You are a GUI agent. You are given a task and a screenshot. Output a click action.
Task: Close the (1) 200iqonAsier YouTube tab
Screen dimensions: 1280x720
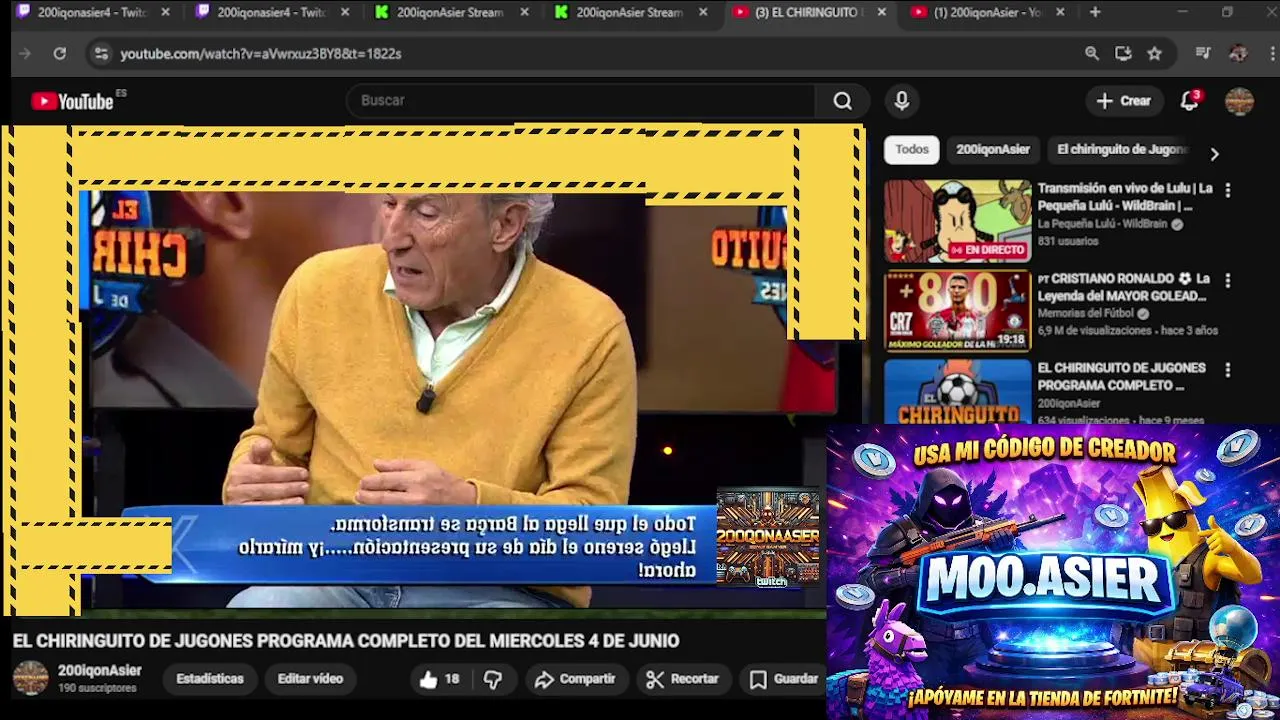(1060, 12)
